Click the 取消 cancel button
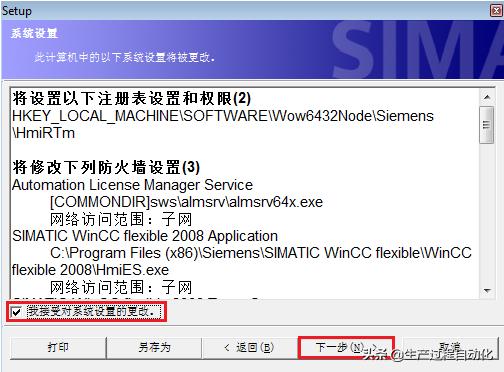The width and height of the screenshot is (504, 372). pos(449,348)
